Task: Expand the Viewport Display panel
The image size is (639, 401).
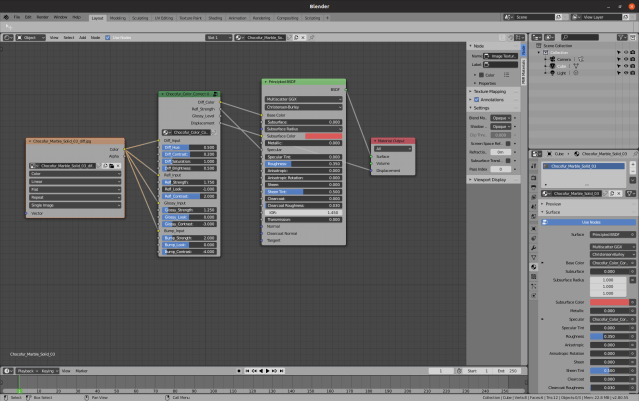Action: coord(492,179)
